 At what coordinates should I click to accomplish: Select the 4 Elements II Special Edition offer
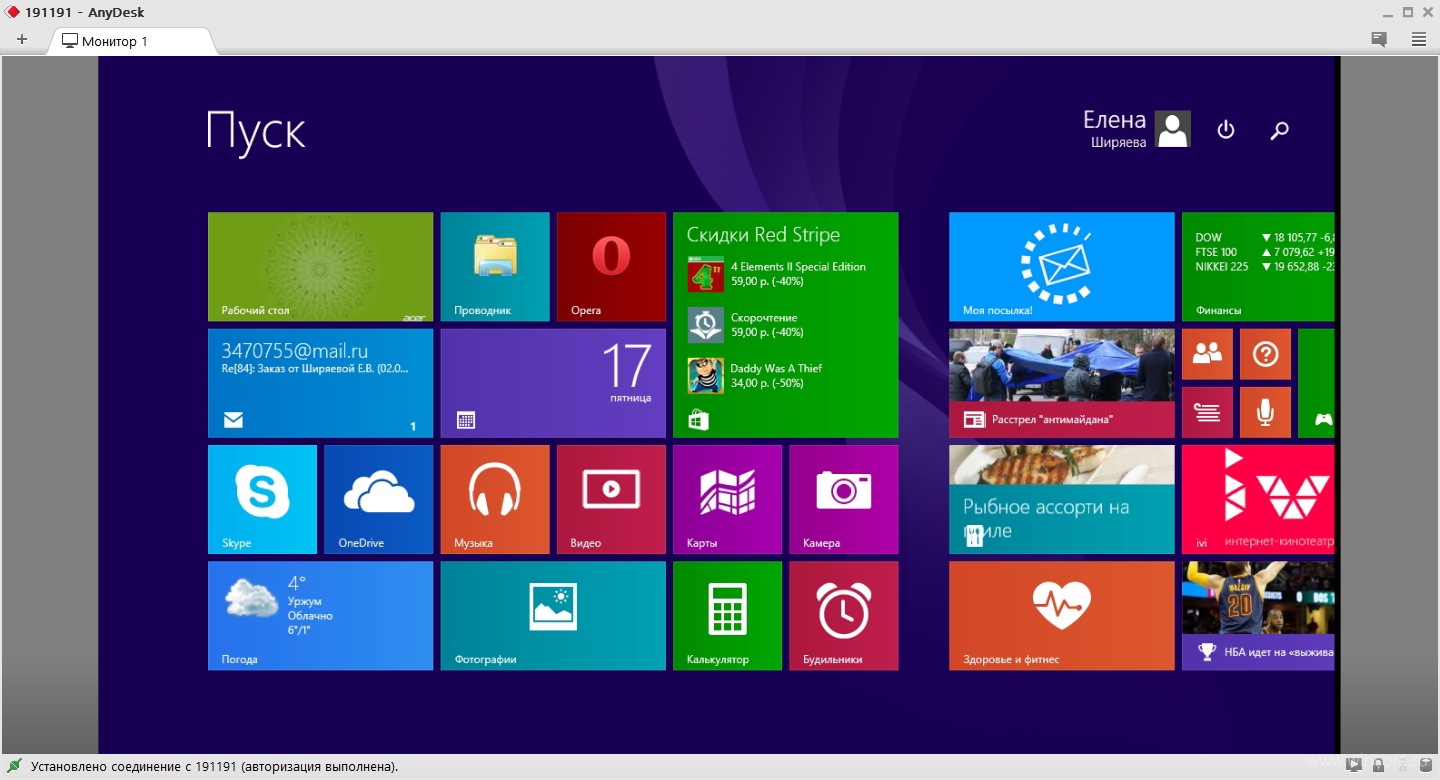(776, 274)
